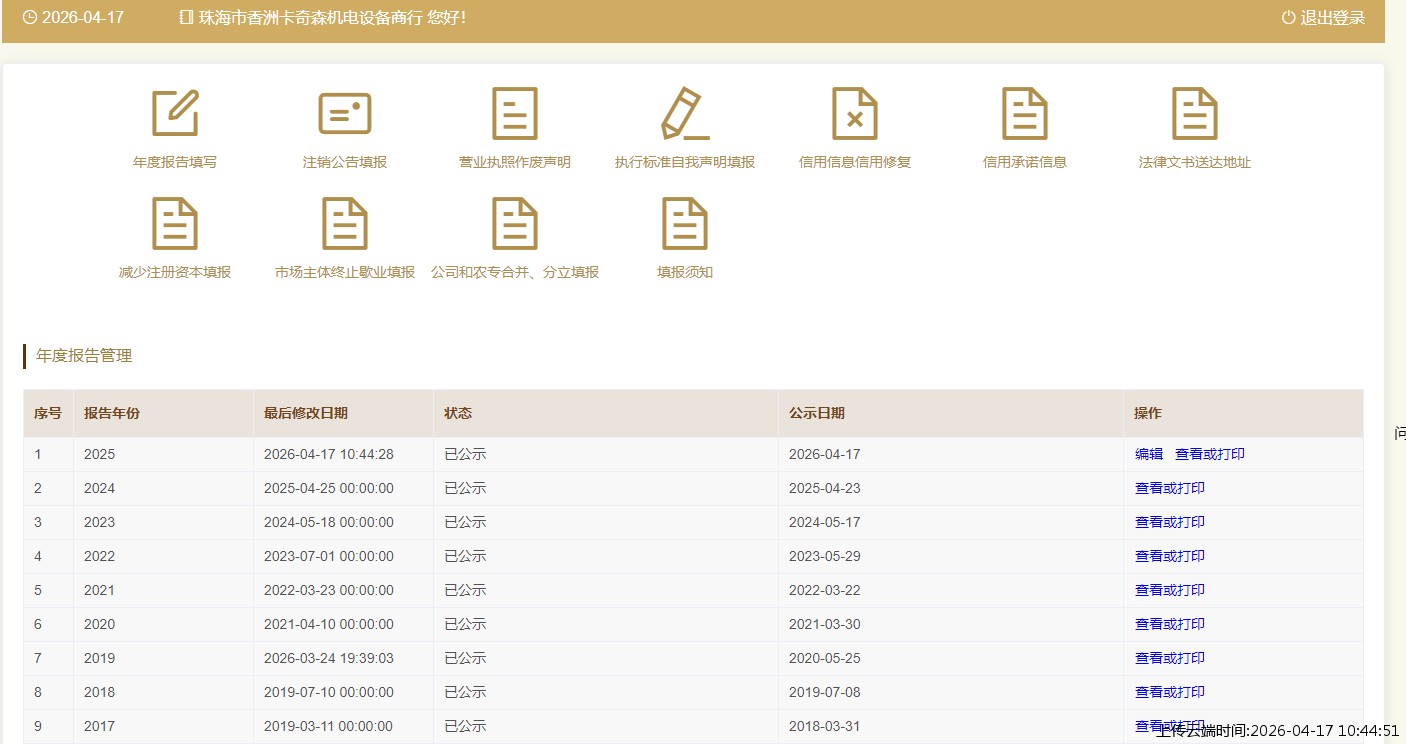
Task: View or print the 2024 annual report
Action: pyautogui.click(x=1170, y=488)
